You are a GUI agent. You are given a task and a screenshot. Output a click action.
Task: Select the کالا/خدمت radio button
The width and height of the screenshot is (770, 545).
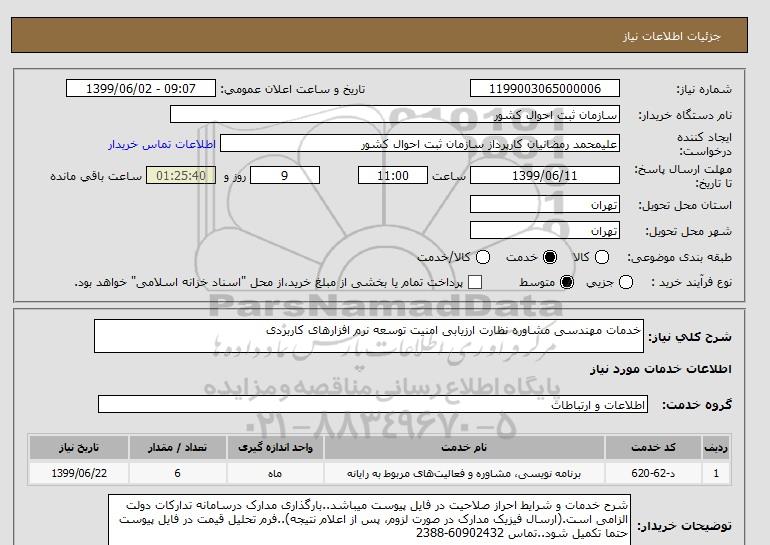click(483, 257)
